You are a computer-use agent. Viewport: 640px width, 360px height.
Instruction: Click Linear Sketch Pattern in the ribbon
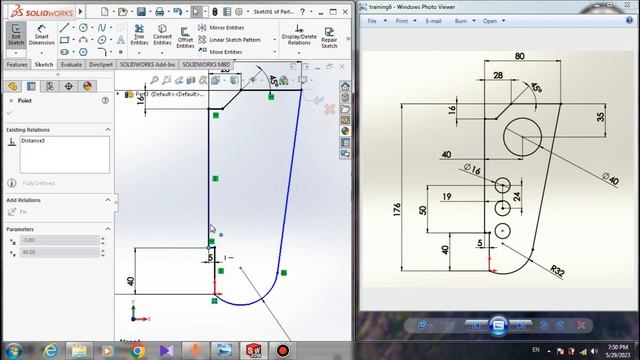229,40
